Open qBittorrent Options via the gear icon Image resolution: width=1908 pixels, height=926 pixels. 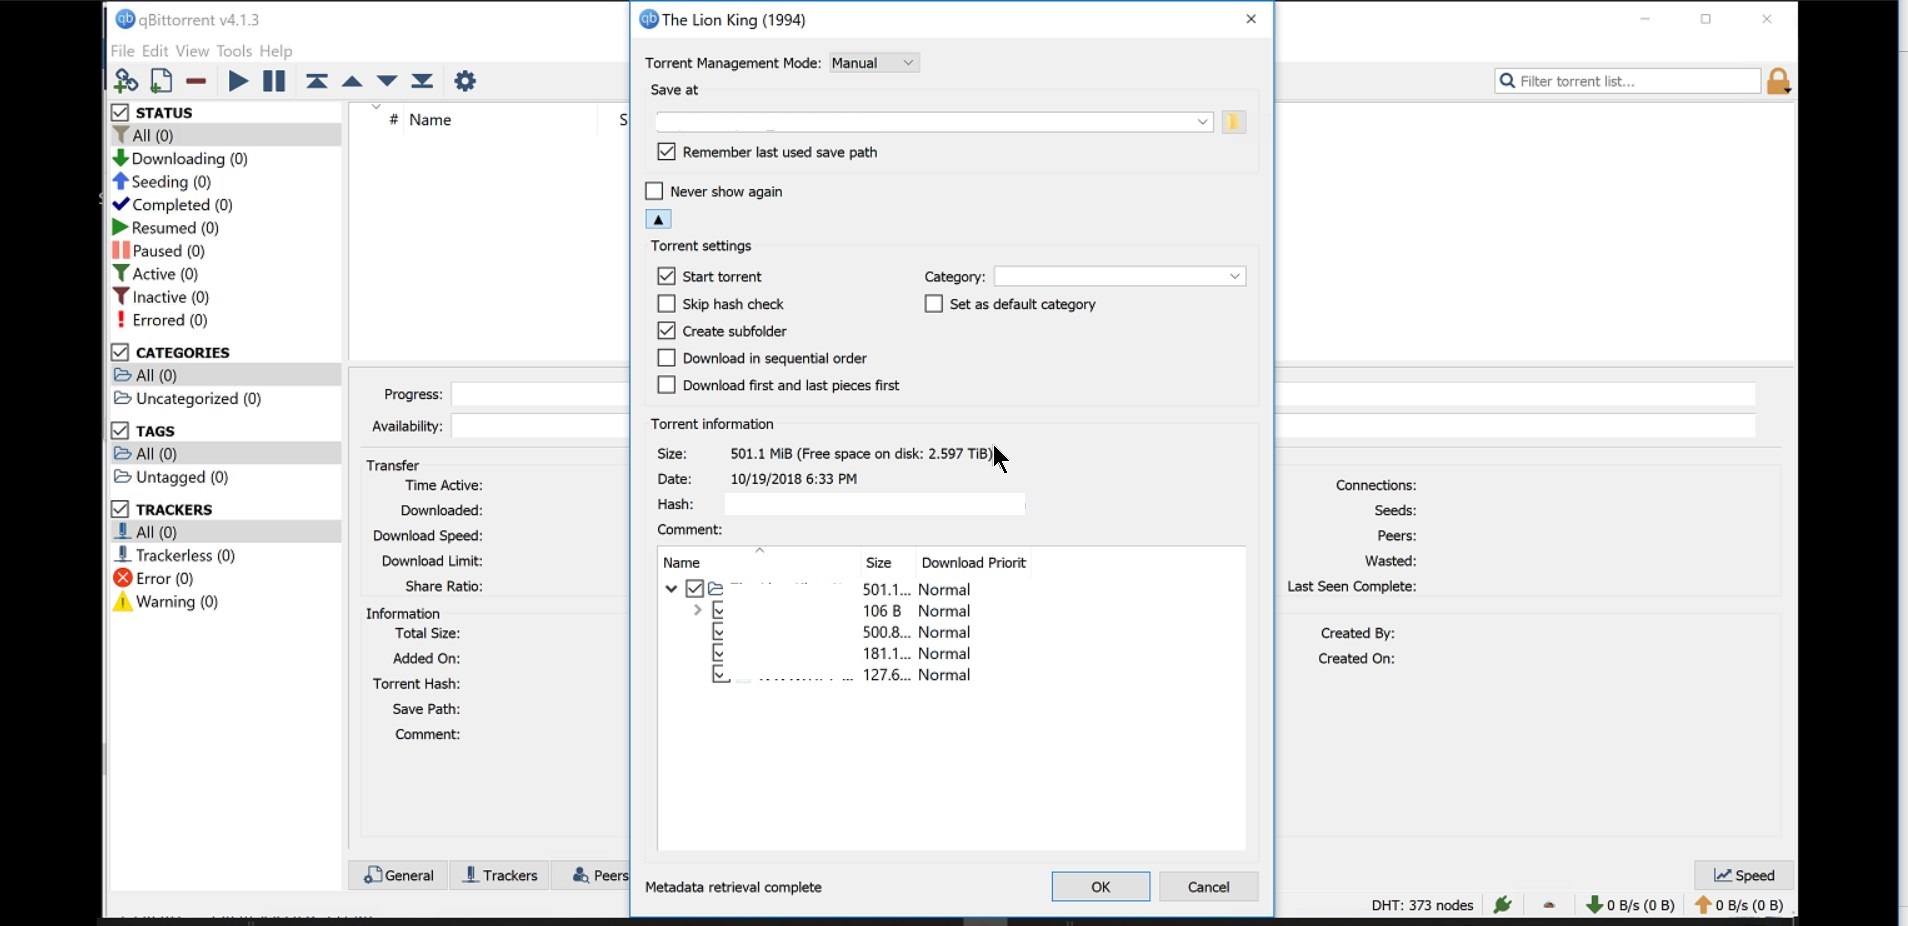pyautogui.click(x=465, y=80)
